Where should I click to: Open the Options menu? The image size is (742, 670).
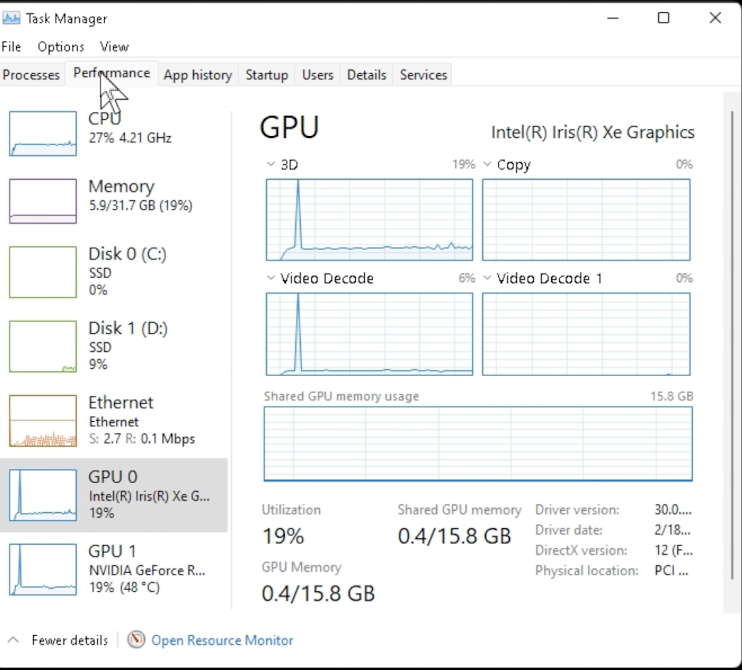(61, 46)
